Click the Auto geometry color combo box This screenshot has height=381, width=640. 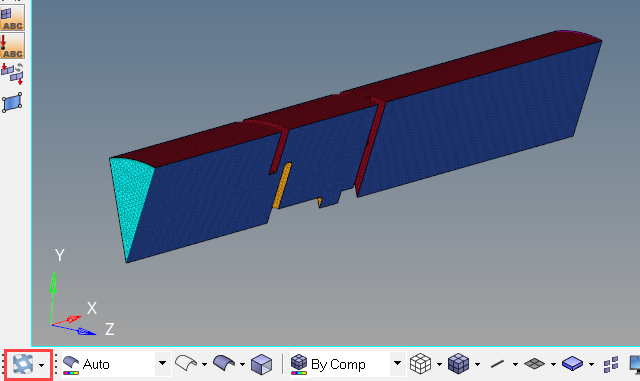pos(116,363)
